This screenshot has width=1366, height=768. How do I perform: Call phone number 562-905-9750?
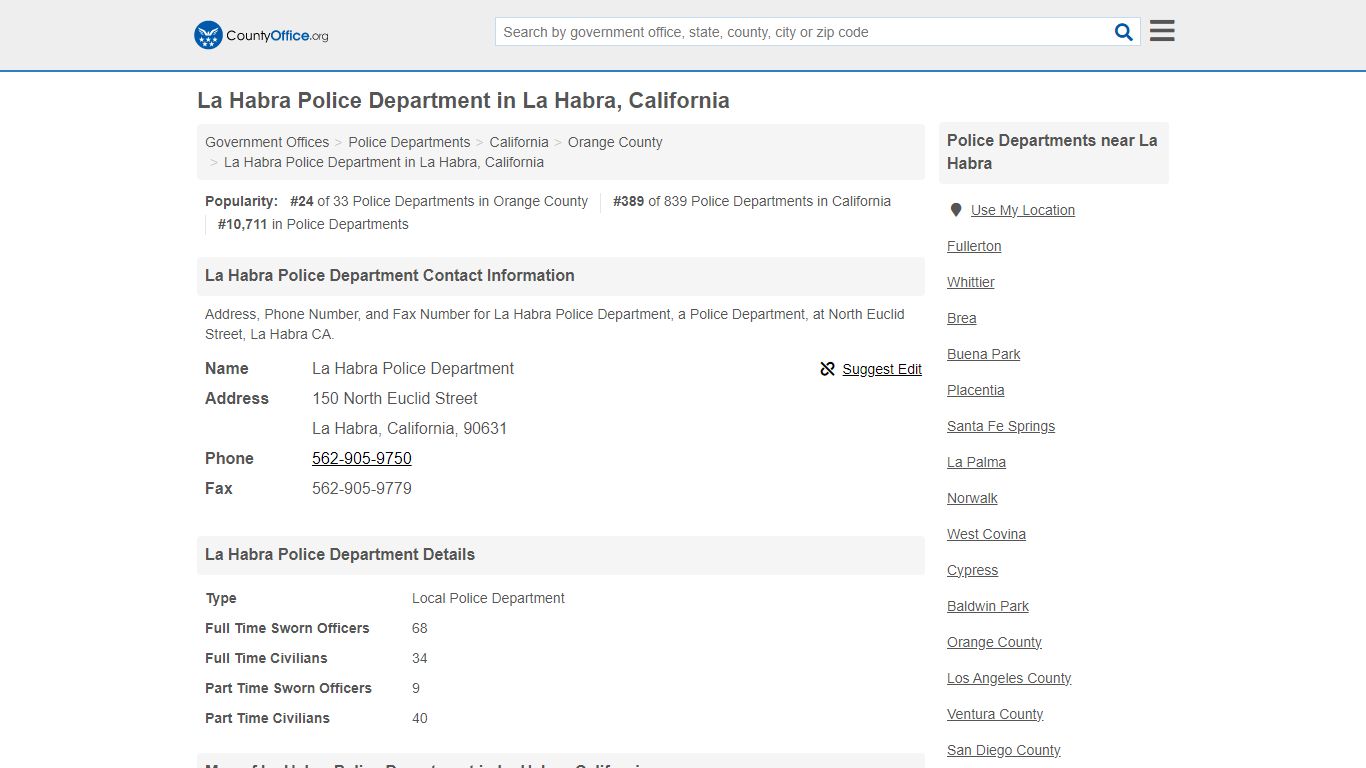pos(362,458)
